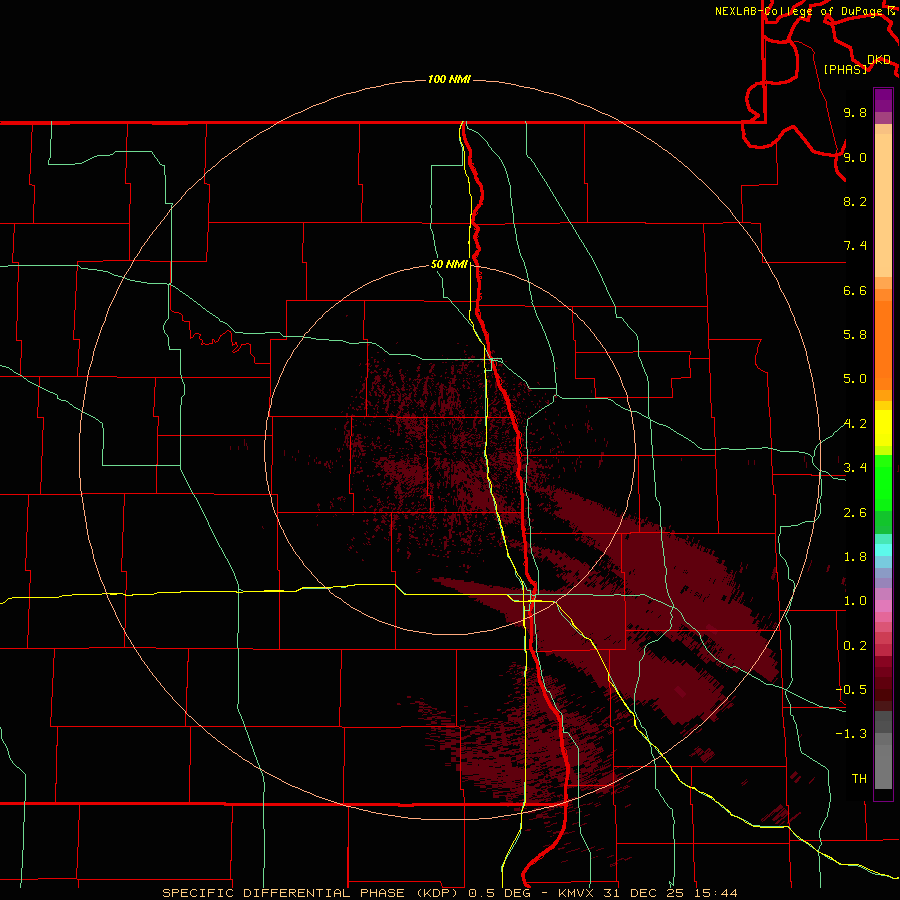900x900 pixels.
Task: Click the 9.8 value on the color scale
Action: click(x=855, y=112)
